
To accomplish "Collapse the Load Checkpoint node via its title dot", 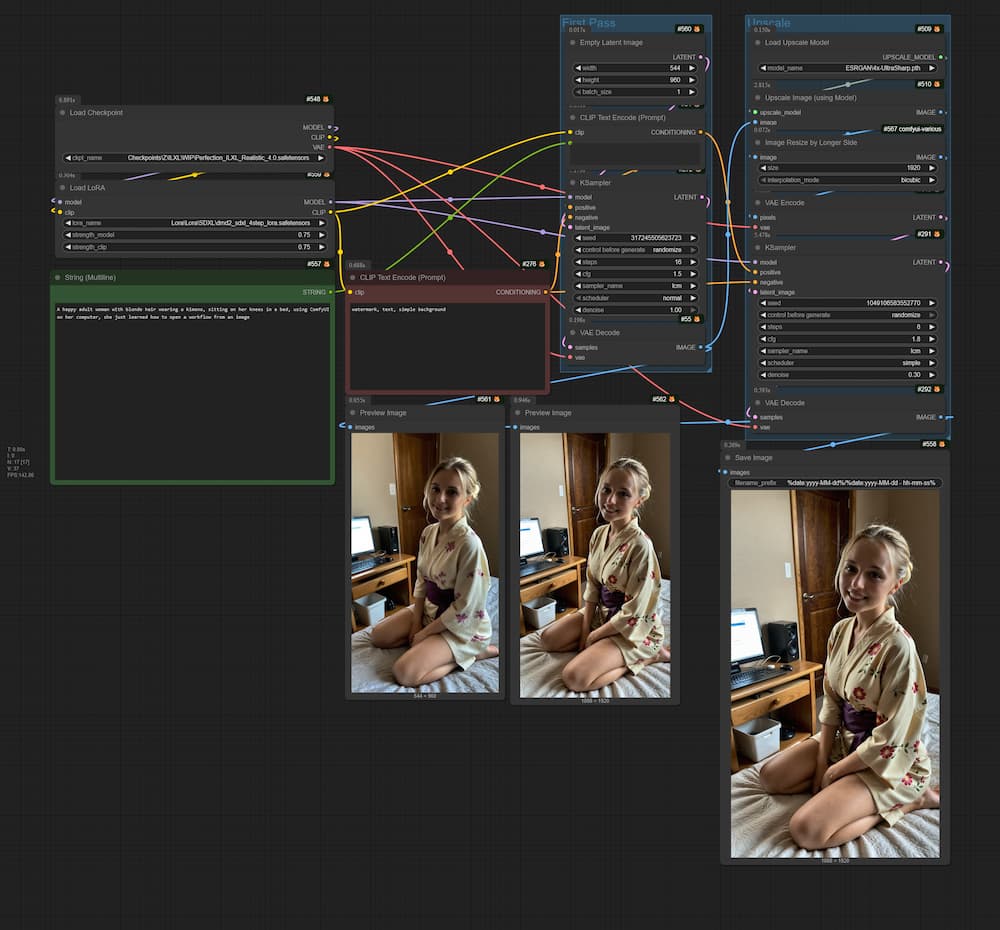I will [62, 113].
